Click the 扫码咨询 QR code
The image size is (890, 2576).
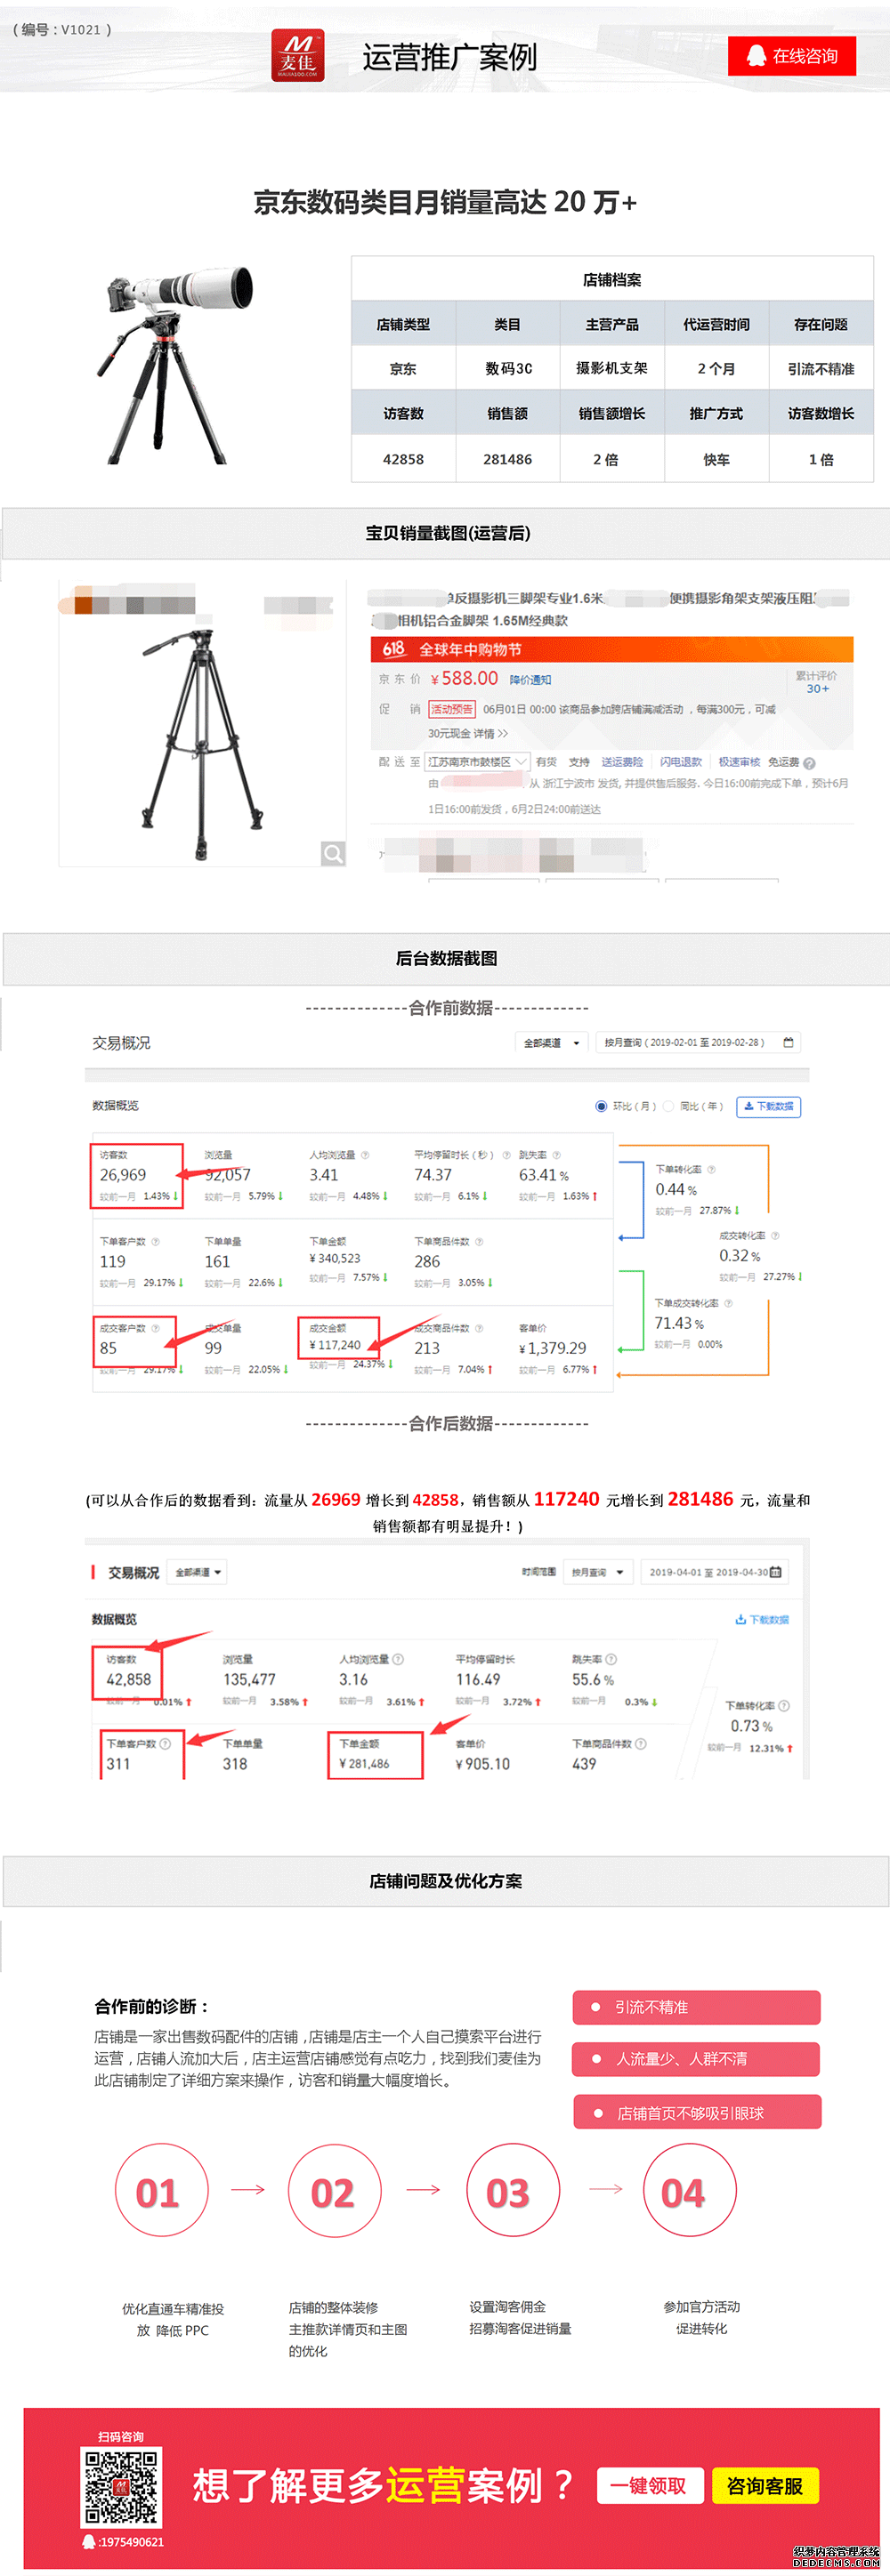point(121,2487)
